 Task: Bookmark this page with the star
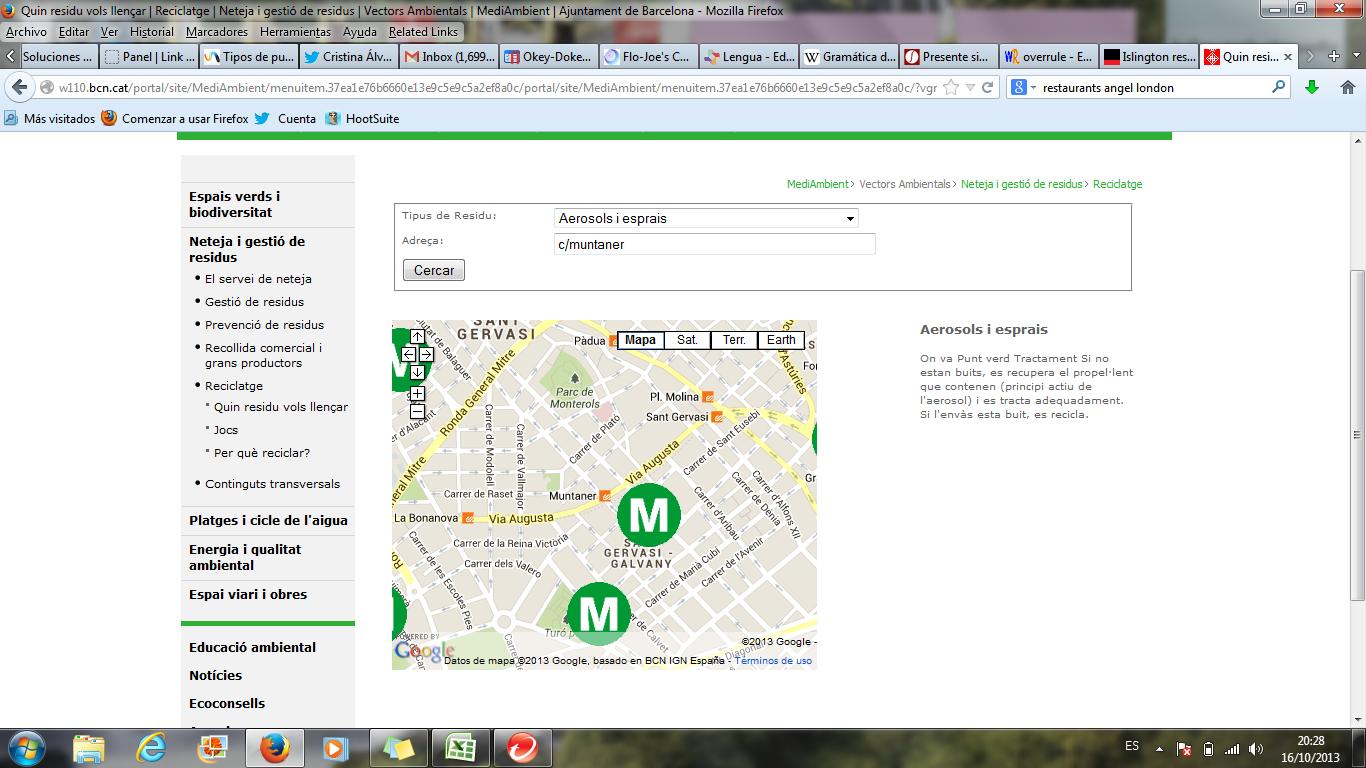[x=951, y=88]
